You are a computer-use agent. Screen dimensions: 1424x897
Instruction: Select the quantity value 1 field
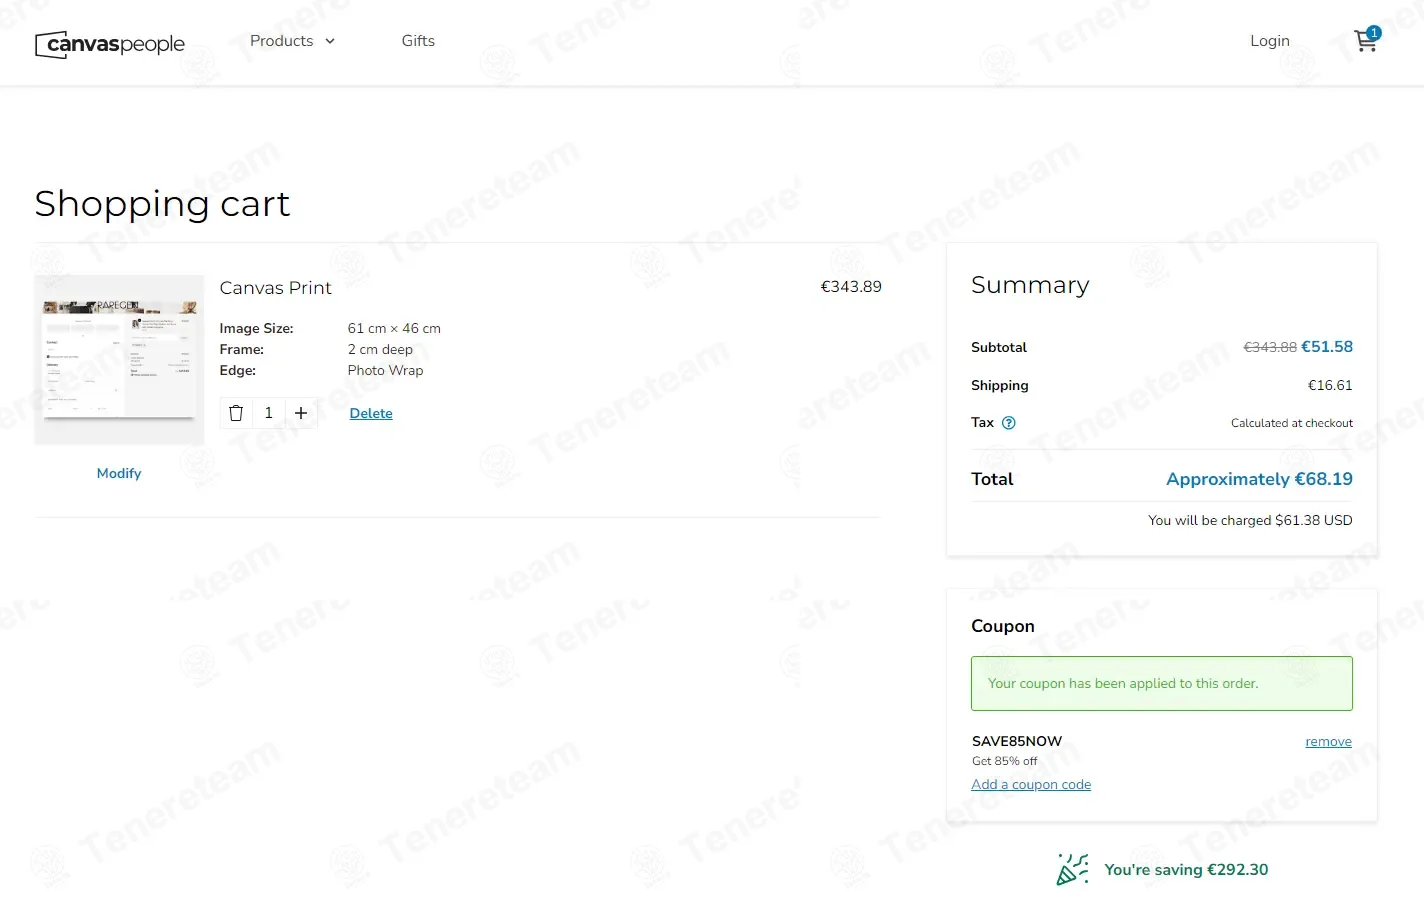tap(269, 413)
